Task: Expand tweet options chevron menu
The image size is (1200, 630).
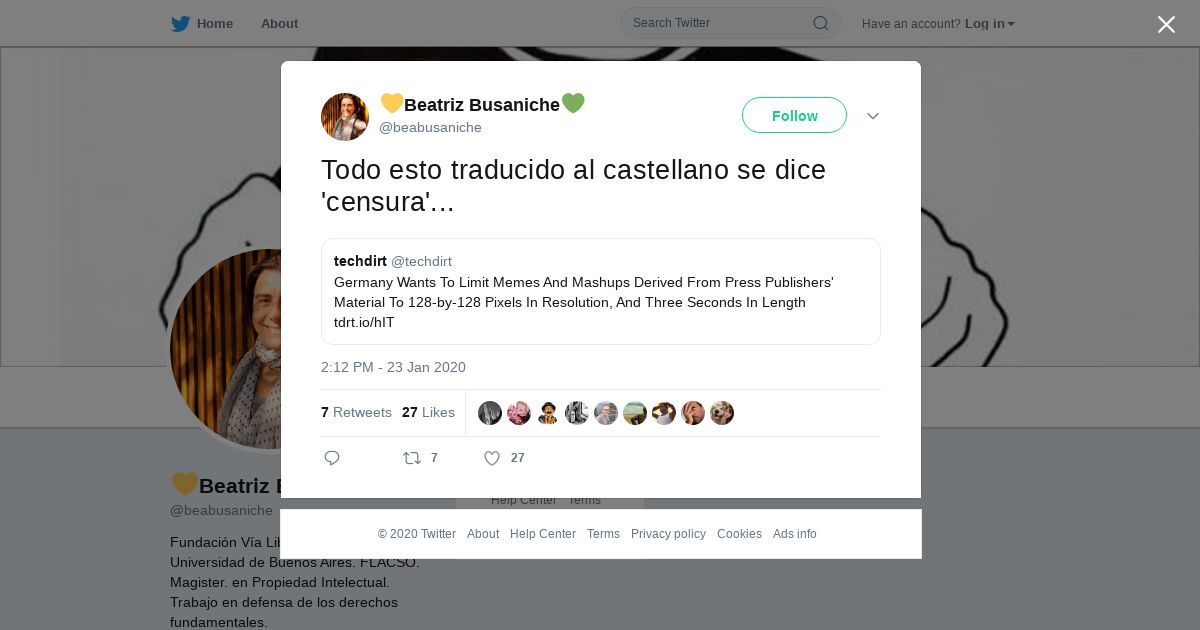Action: pos(873,116)
